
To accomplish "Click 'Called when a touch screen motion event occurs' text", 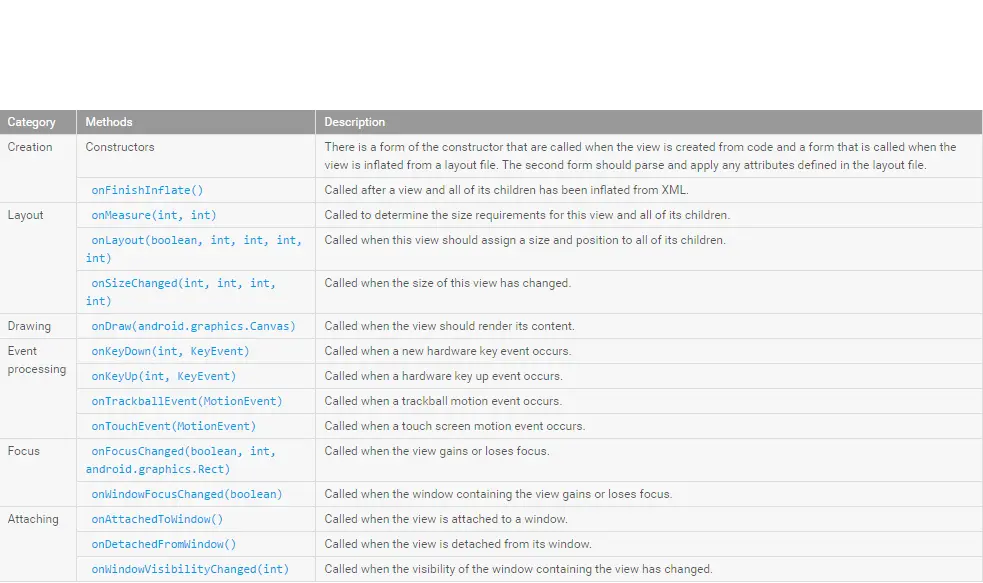I will pos(455,426).
